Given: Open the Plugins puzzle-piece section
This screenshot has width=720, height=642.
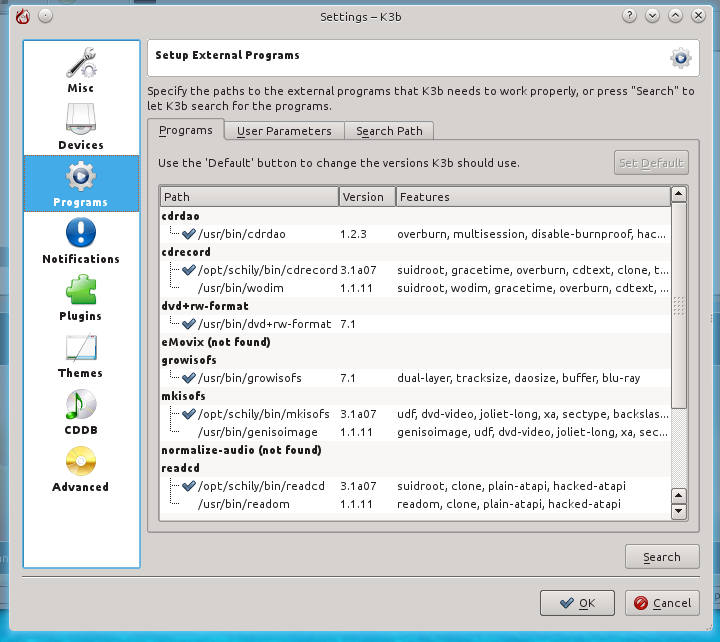Looking at the screenshot, I should click(x=81, y=298).
